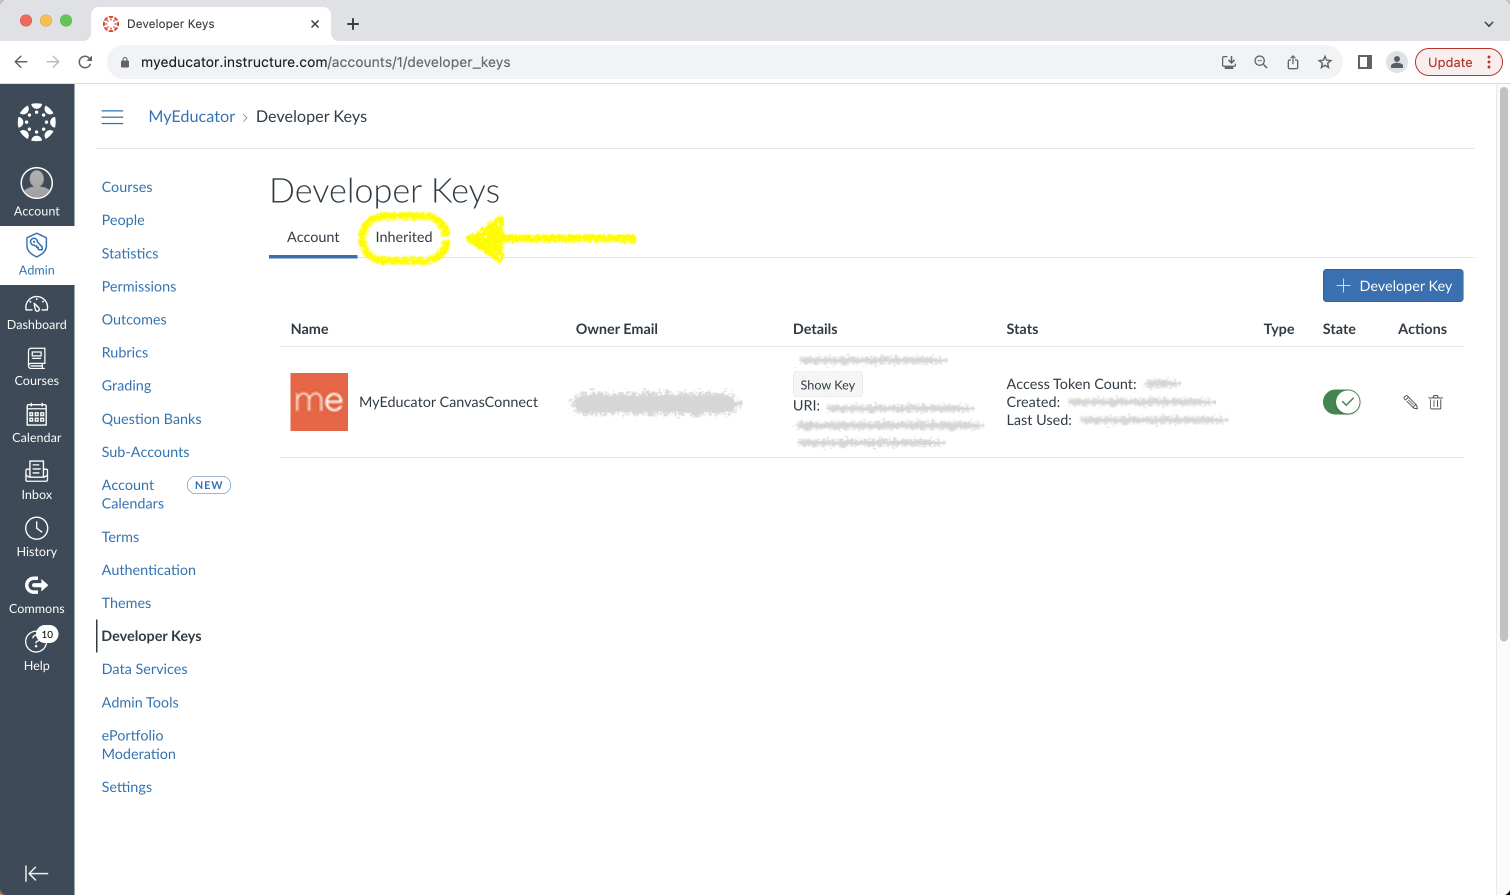The height and width of the screenshot is (895, 1510).
Task: Click the MyEducator 'me' logo thumbnail
Action: tap(319, 402)
